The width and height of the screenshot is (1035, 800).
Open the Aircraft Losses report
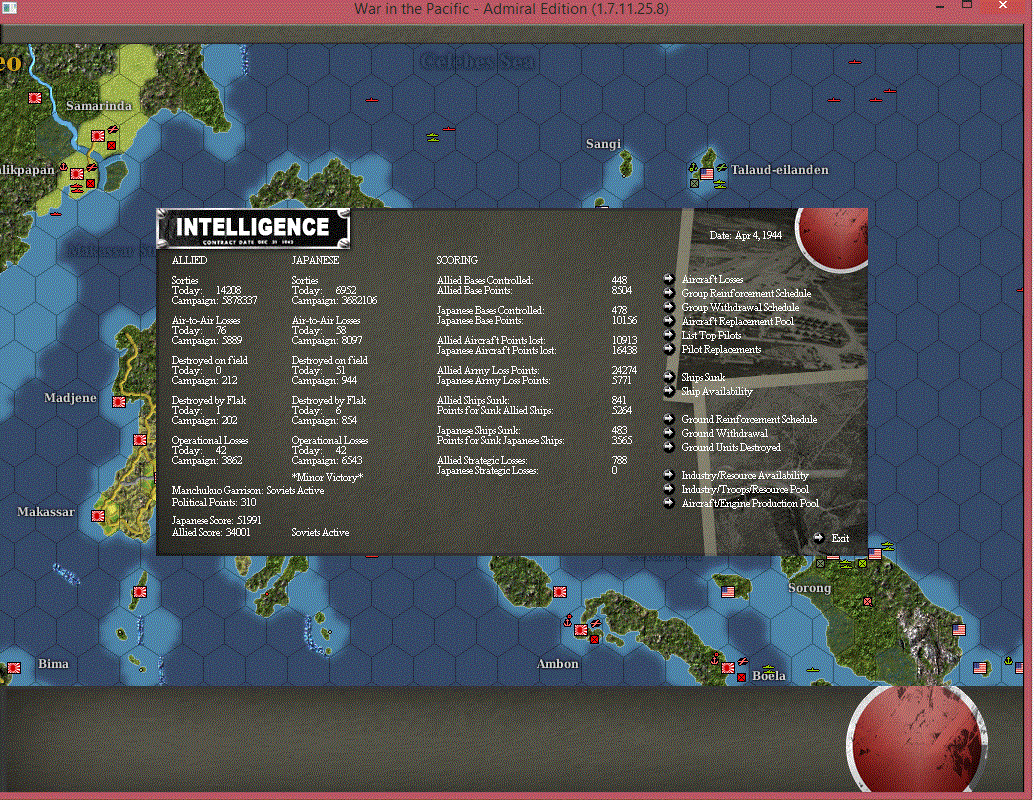[712, 279]
